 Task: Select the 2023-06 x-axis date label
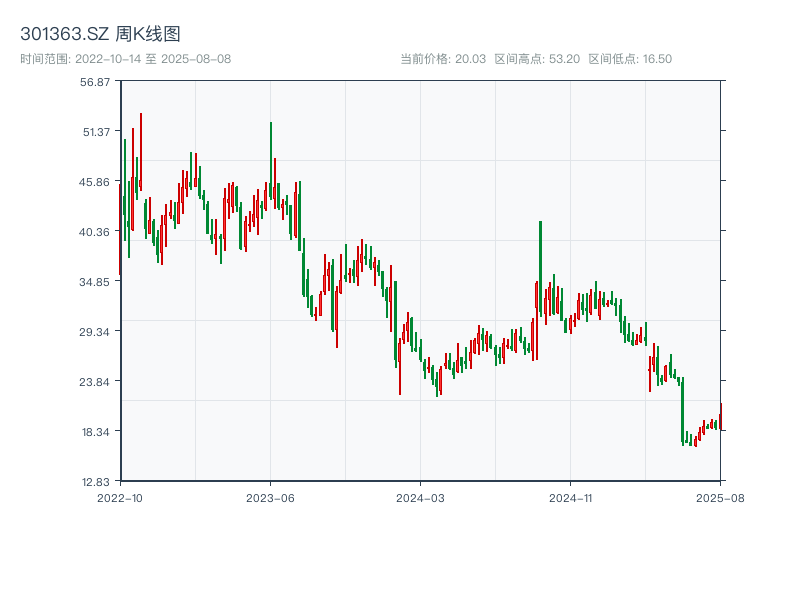coord(270,496)
